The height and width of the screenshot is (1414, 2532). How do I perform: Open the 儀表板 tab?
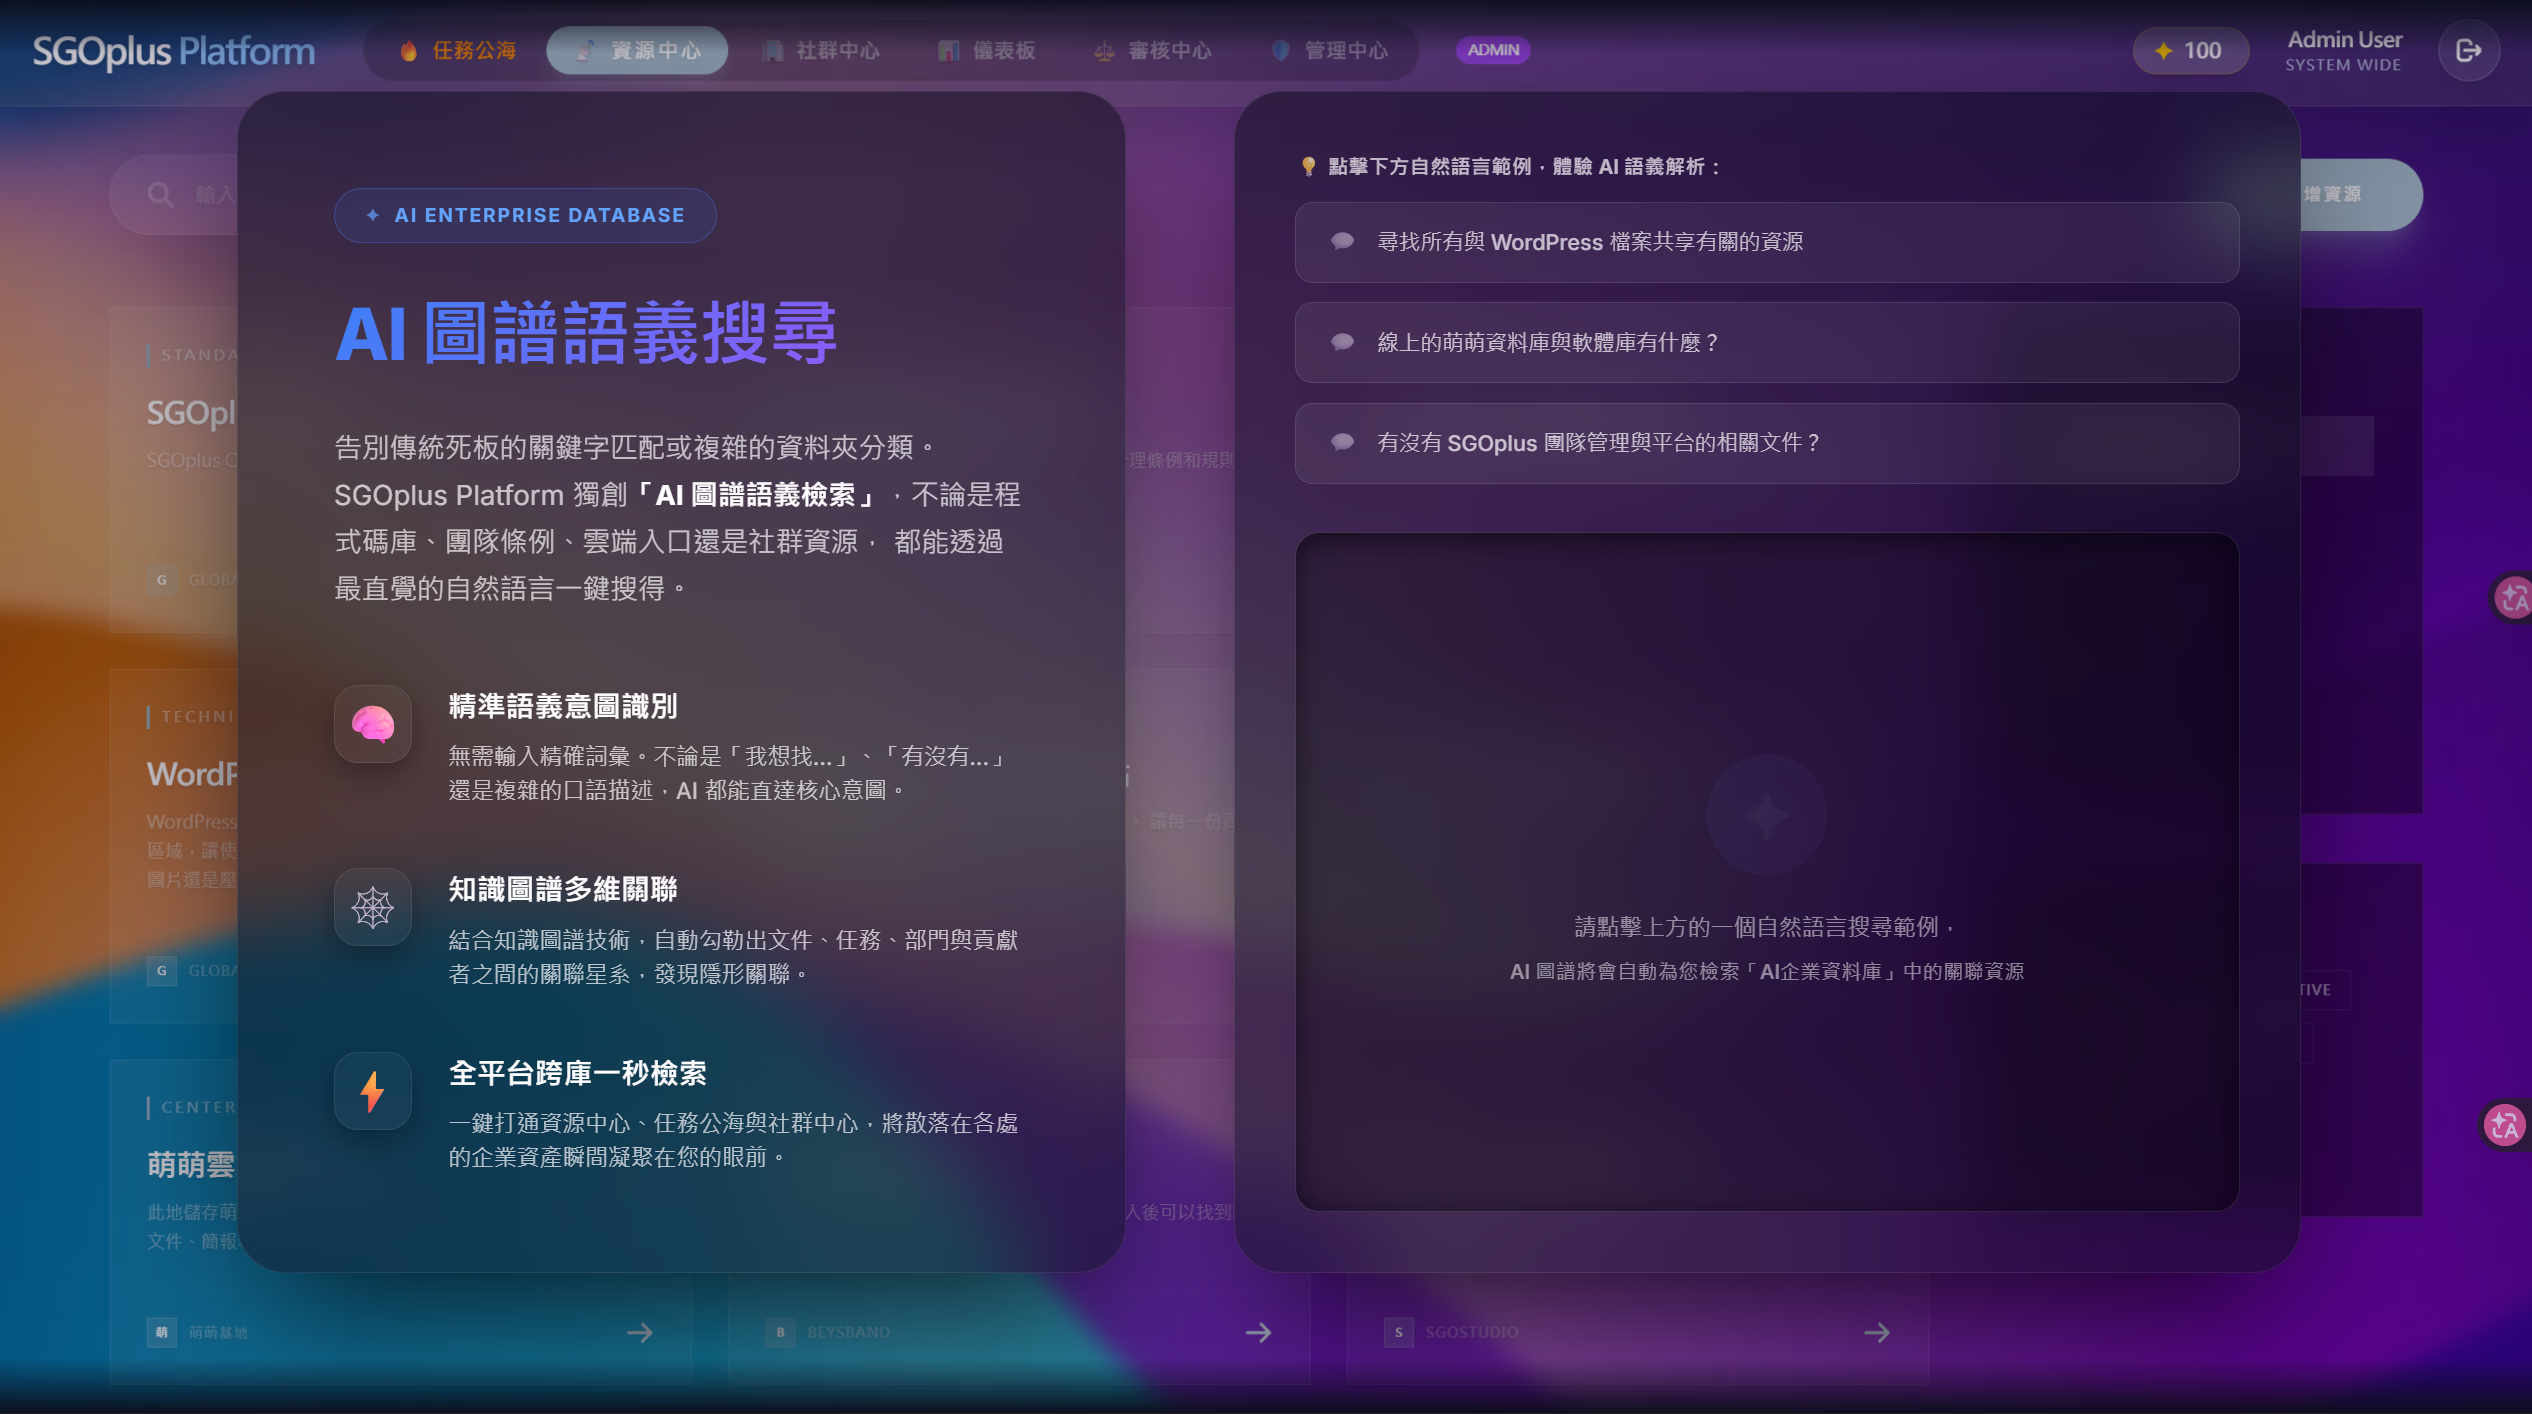(x=986, y=50)
